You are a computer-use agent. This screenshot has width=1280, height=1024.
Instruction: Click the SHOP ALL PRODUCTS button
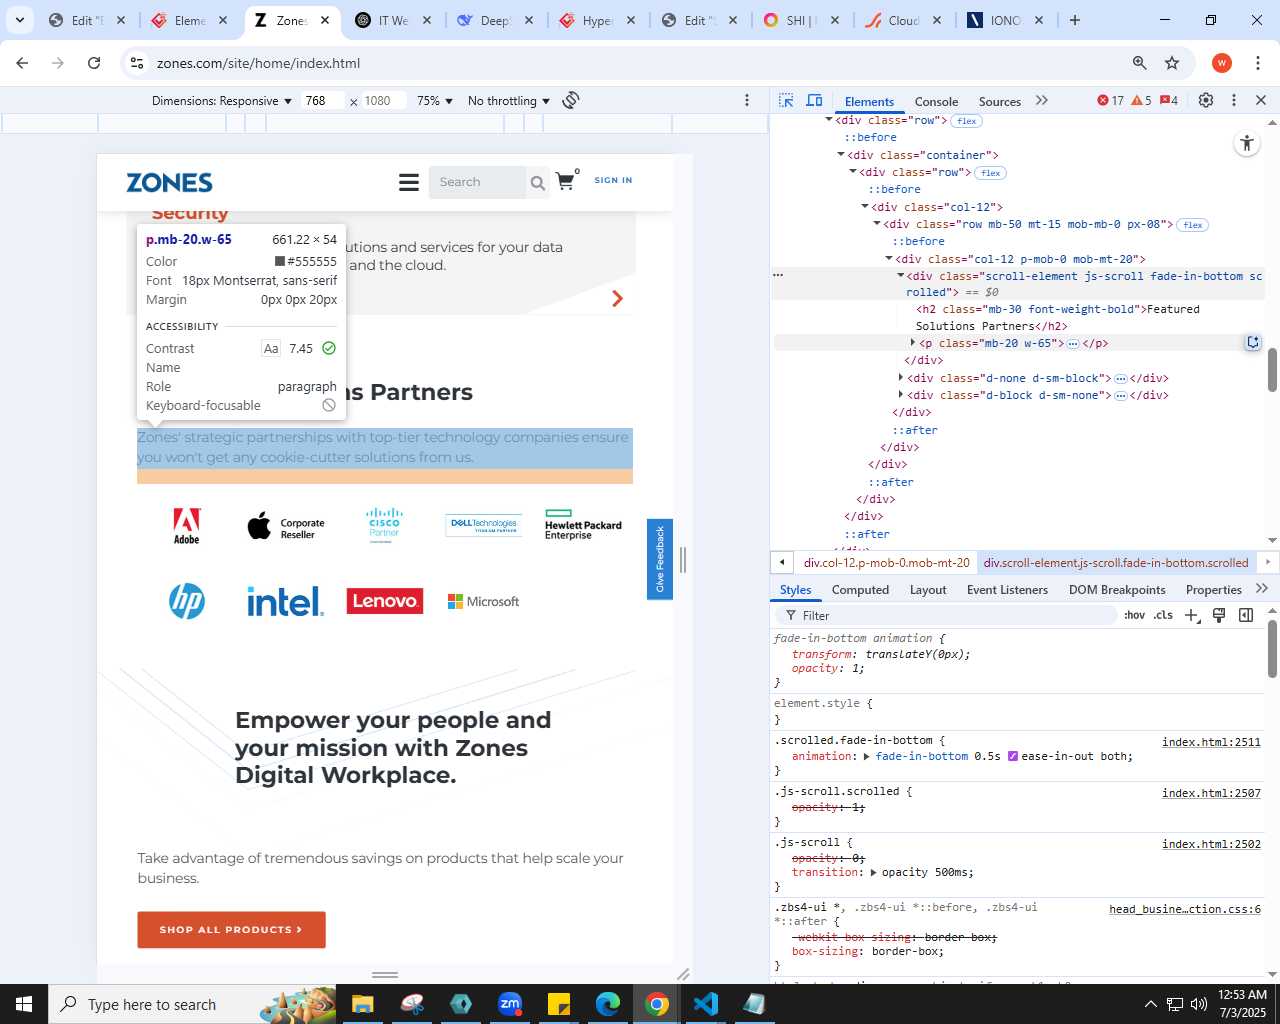[231, 929]
